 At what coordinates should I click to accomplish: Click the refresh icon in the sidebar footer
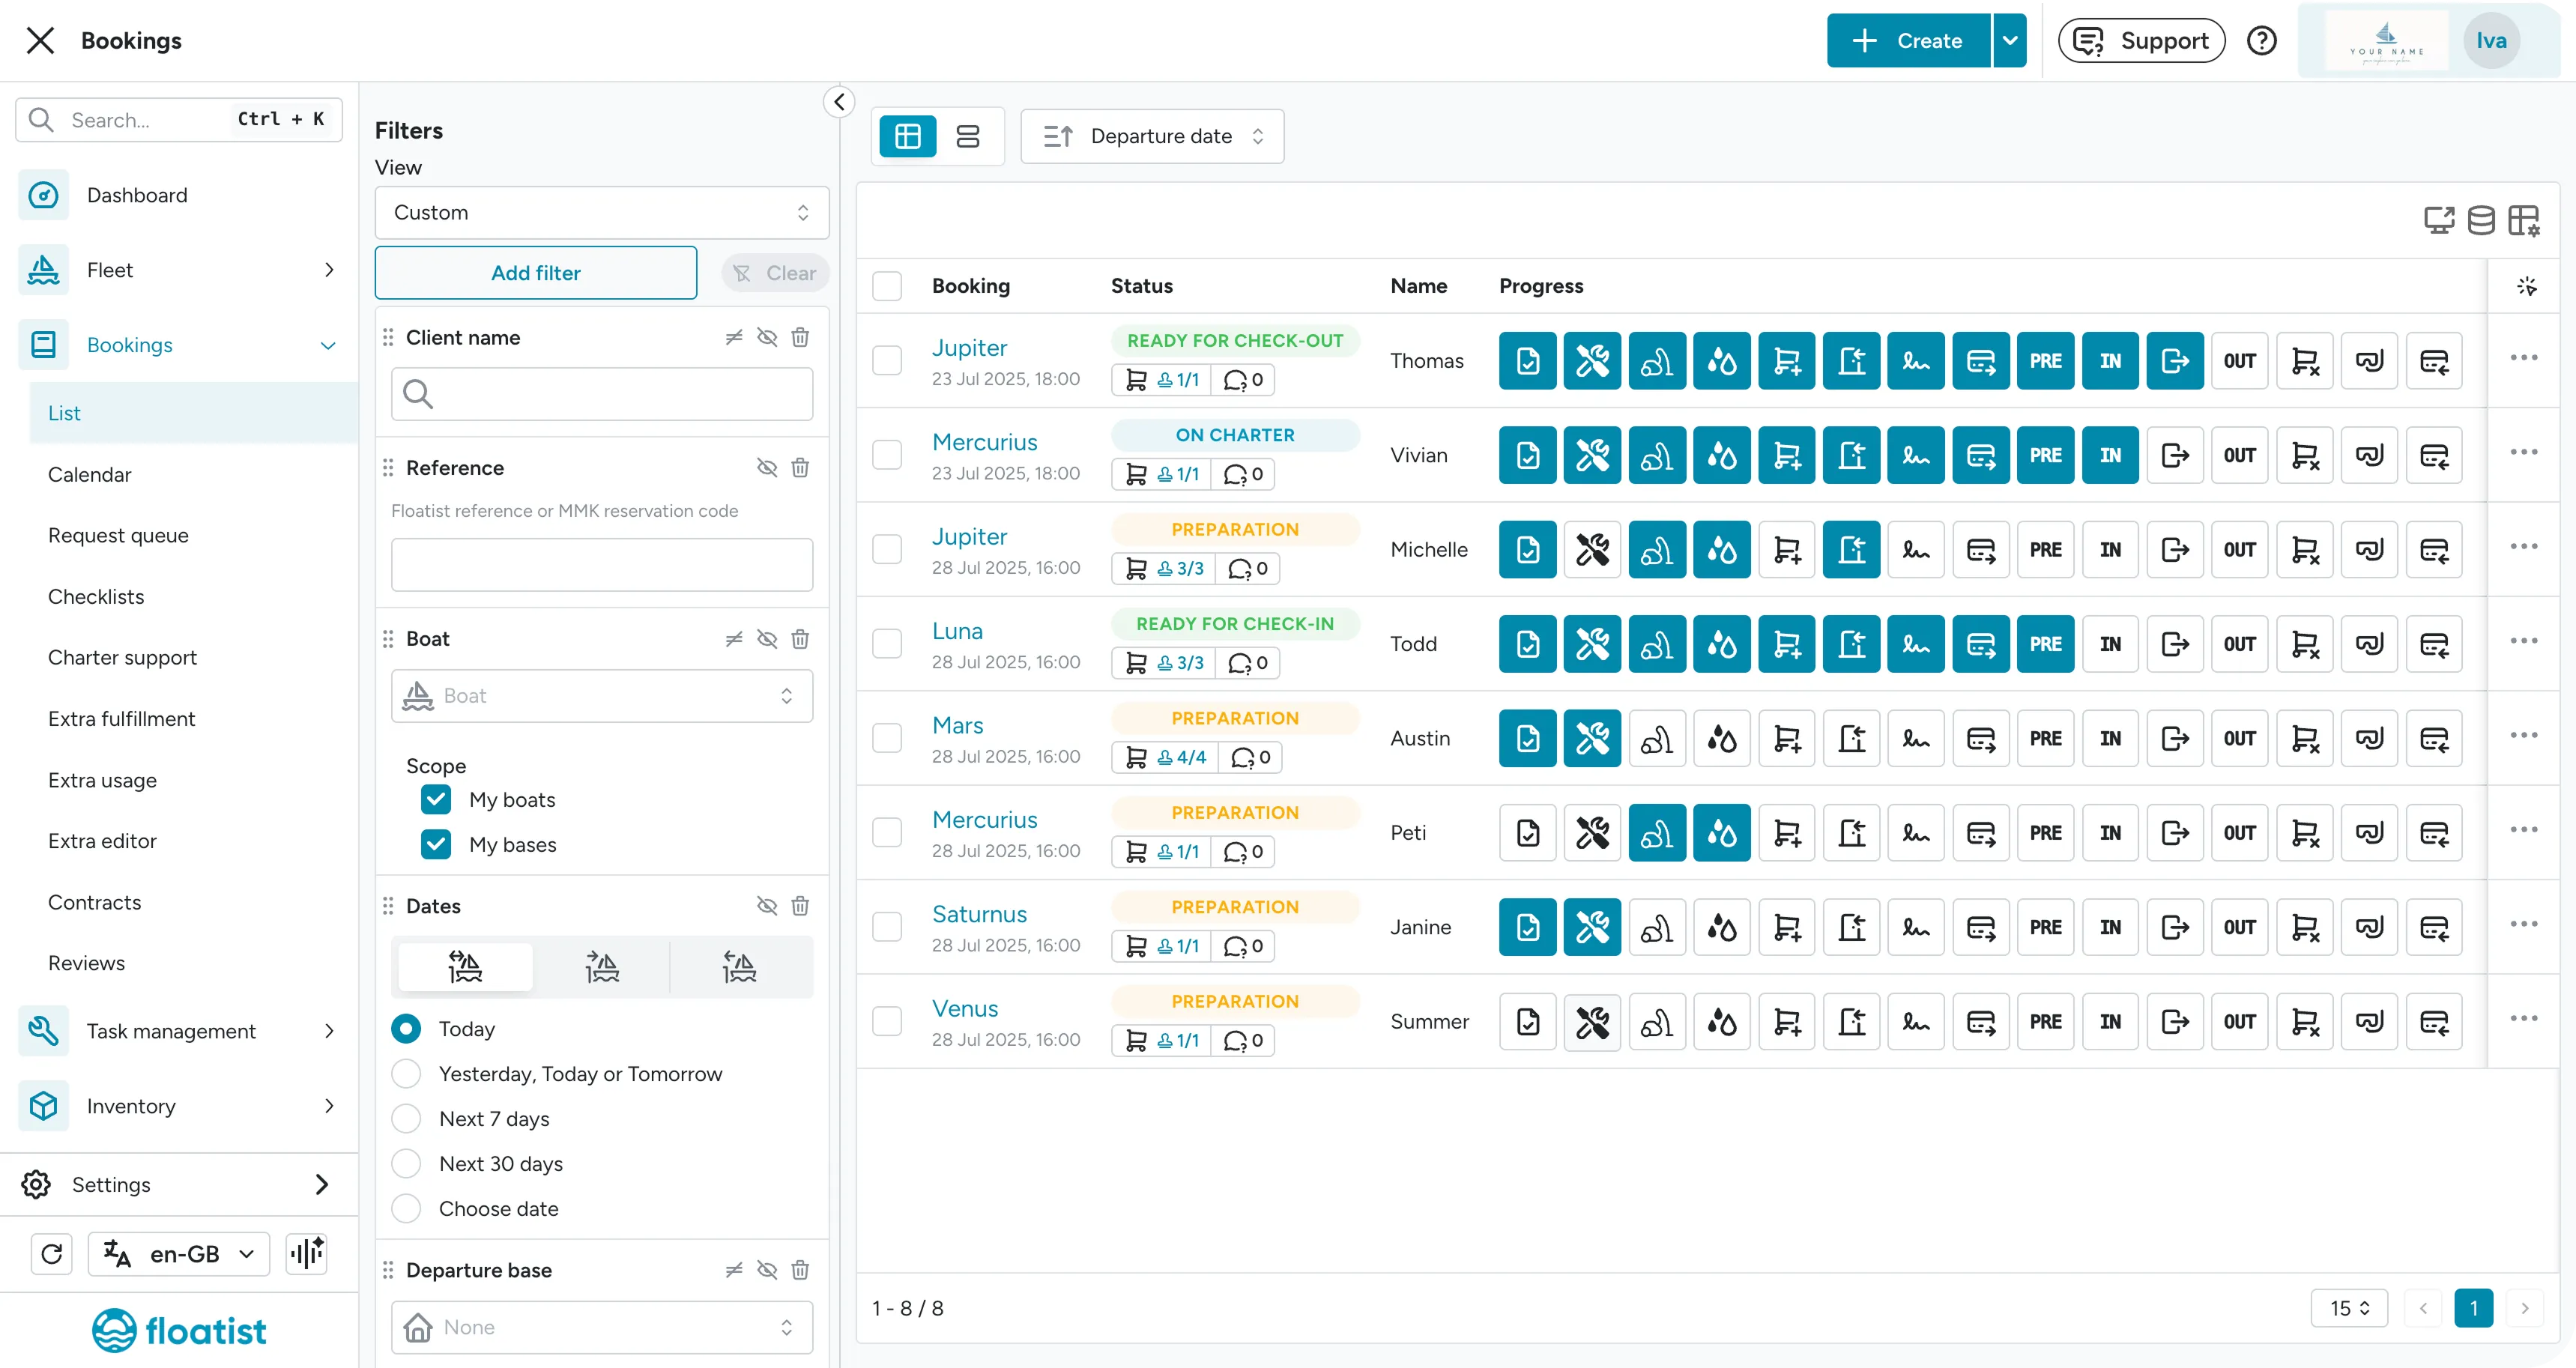coord(52,1253)
